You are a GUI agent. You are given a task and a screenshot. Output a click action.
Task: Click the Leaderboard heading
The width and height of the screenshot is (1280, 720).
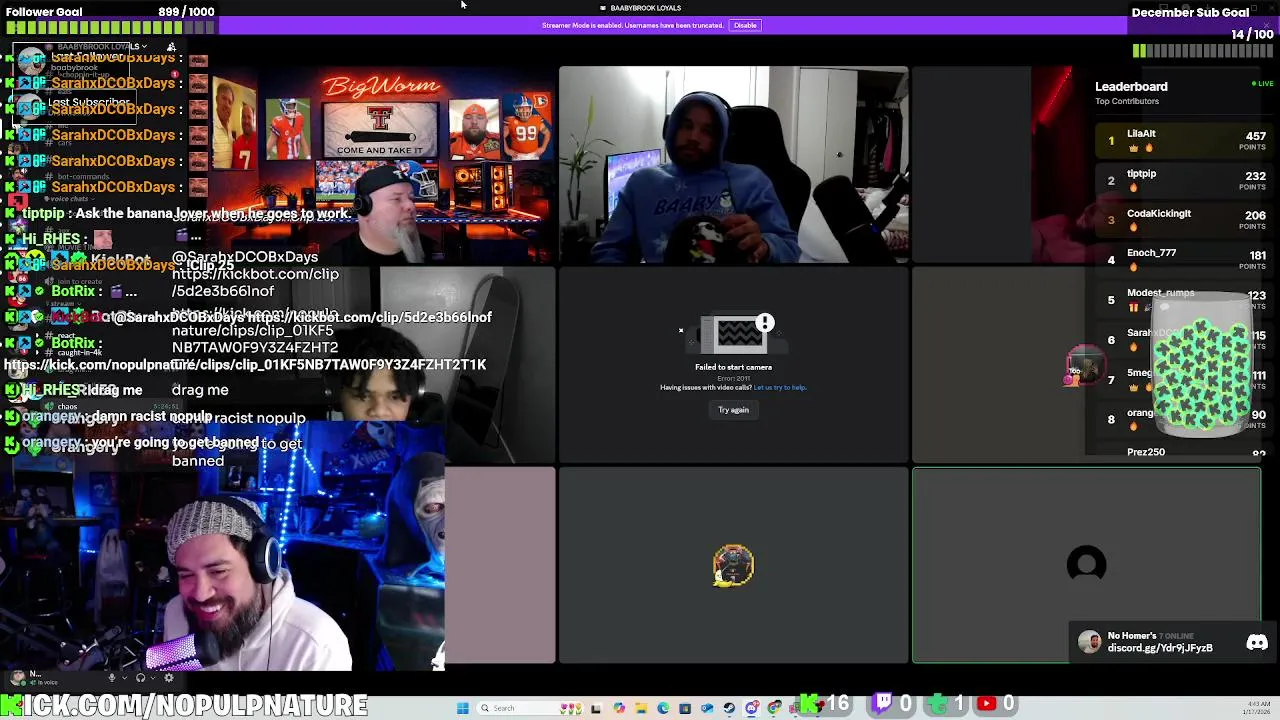[1131, 86]
